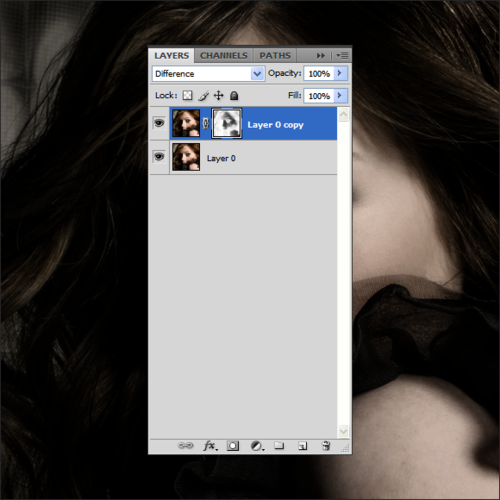Click the delete layer trash icon

326,446
